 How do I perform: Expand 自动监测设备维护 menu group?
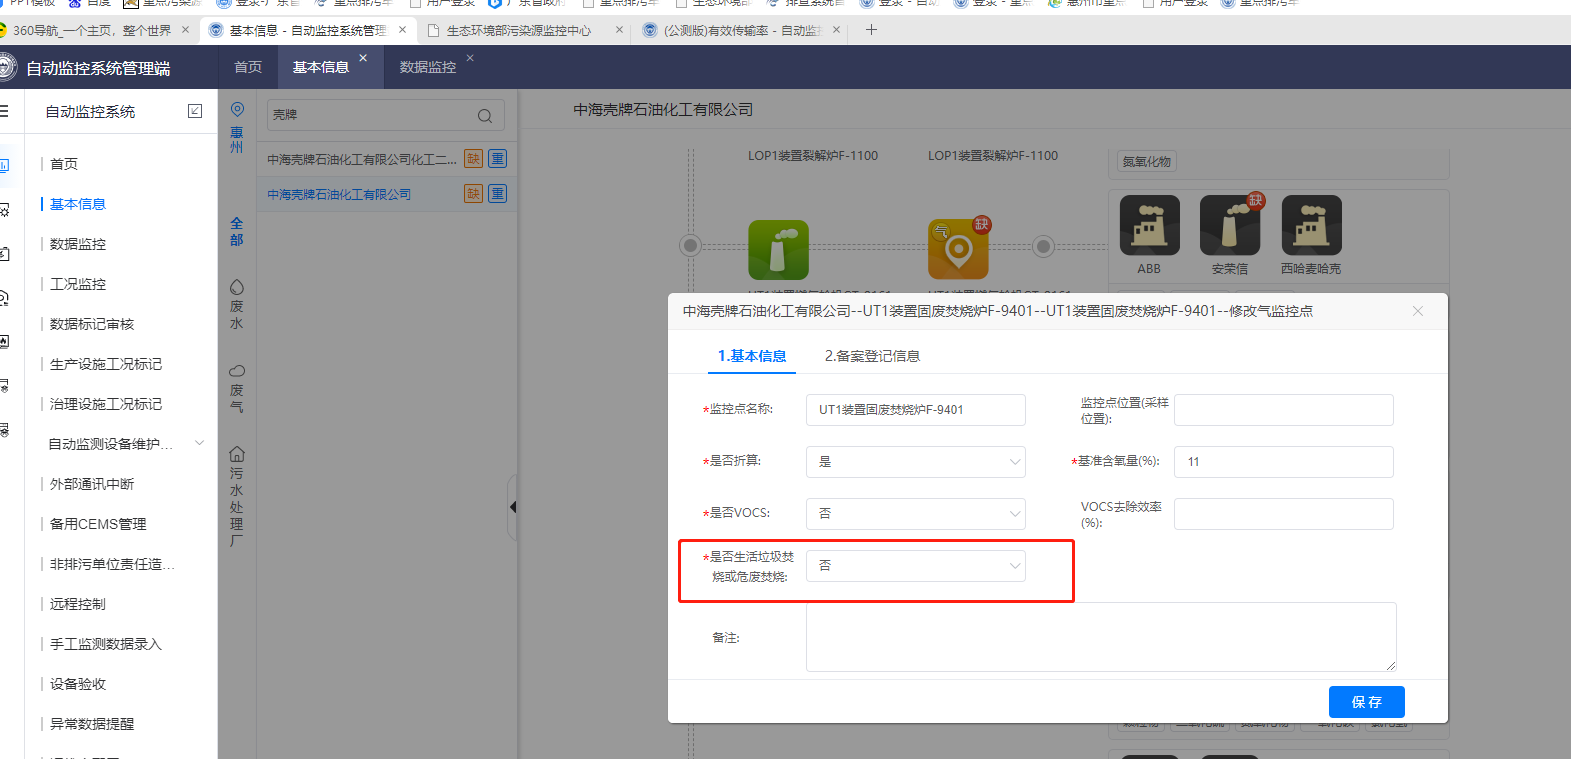(200, 443)
